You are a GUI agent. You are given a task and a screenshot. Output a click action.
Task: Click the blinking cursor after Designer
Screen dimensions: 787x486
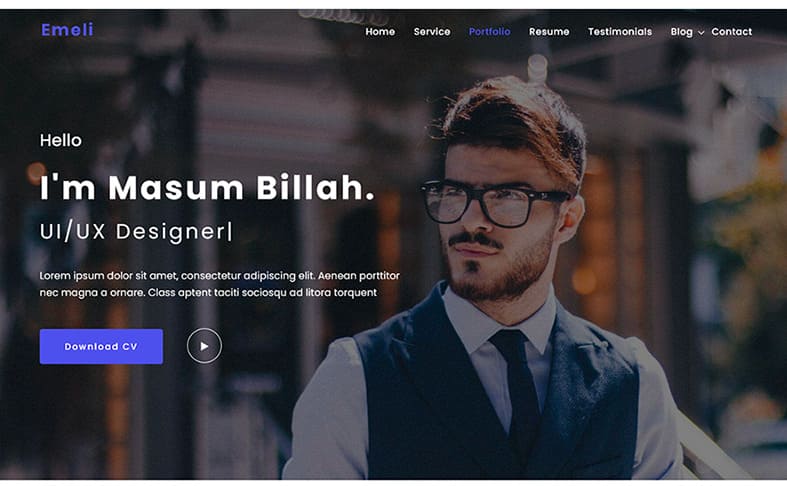tap(230, 231)
